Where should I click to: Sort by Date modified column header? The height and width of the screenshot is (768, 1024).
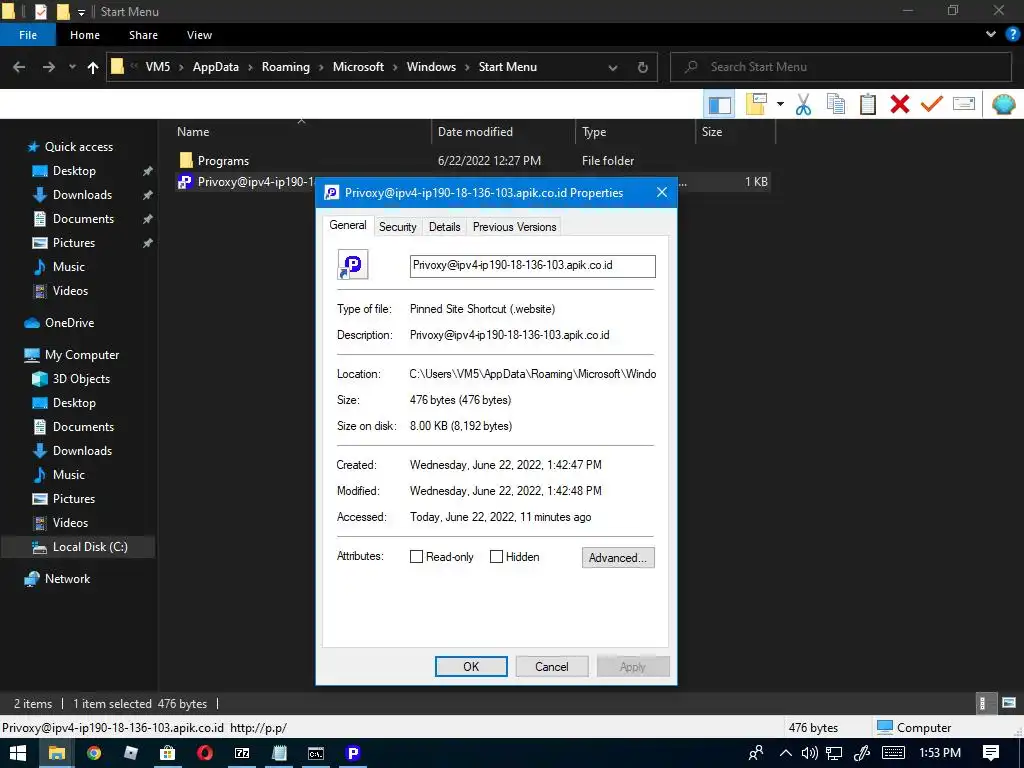[x=503, y=132]
